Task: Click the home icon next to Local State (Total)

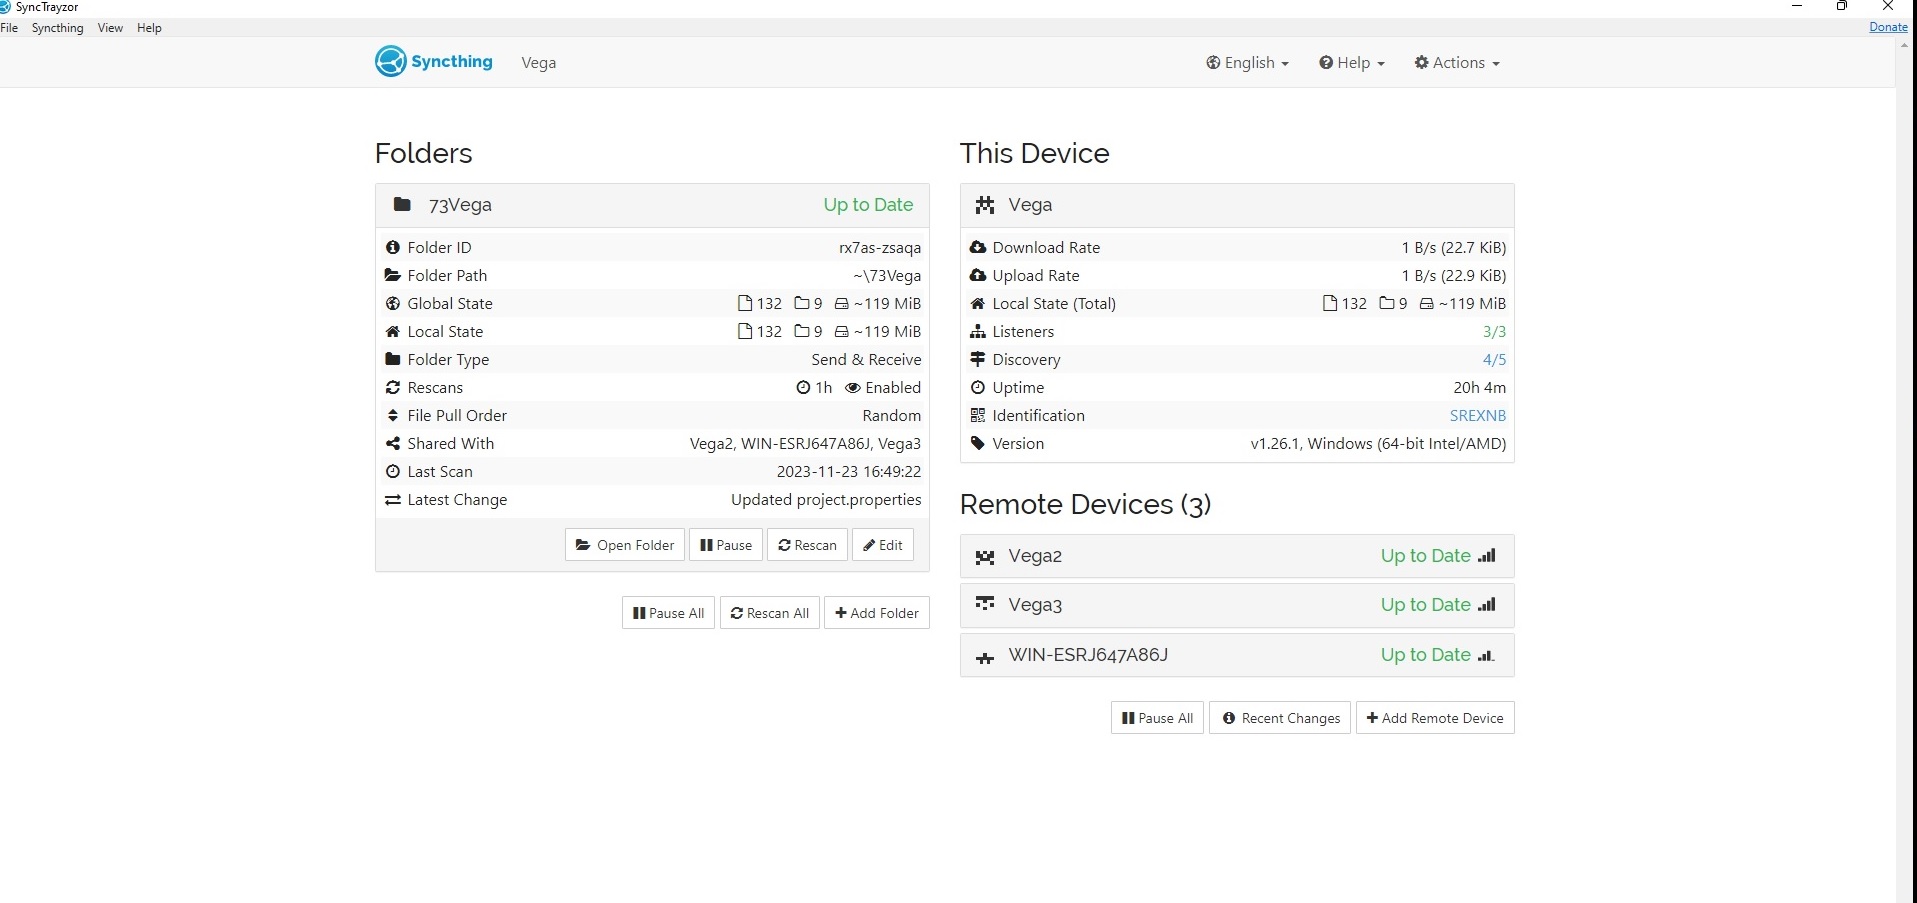Action: click(x=978, y=303)
